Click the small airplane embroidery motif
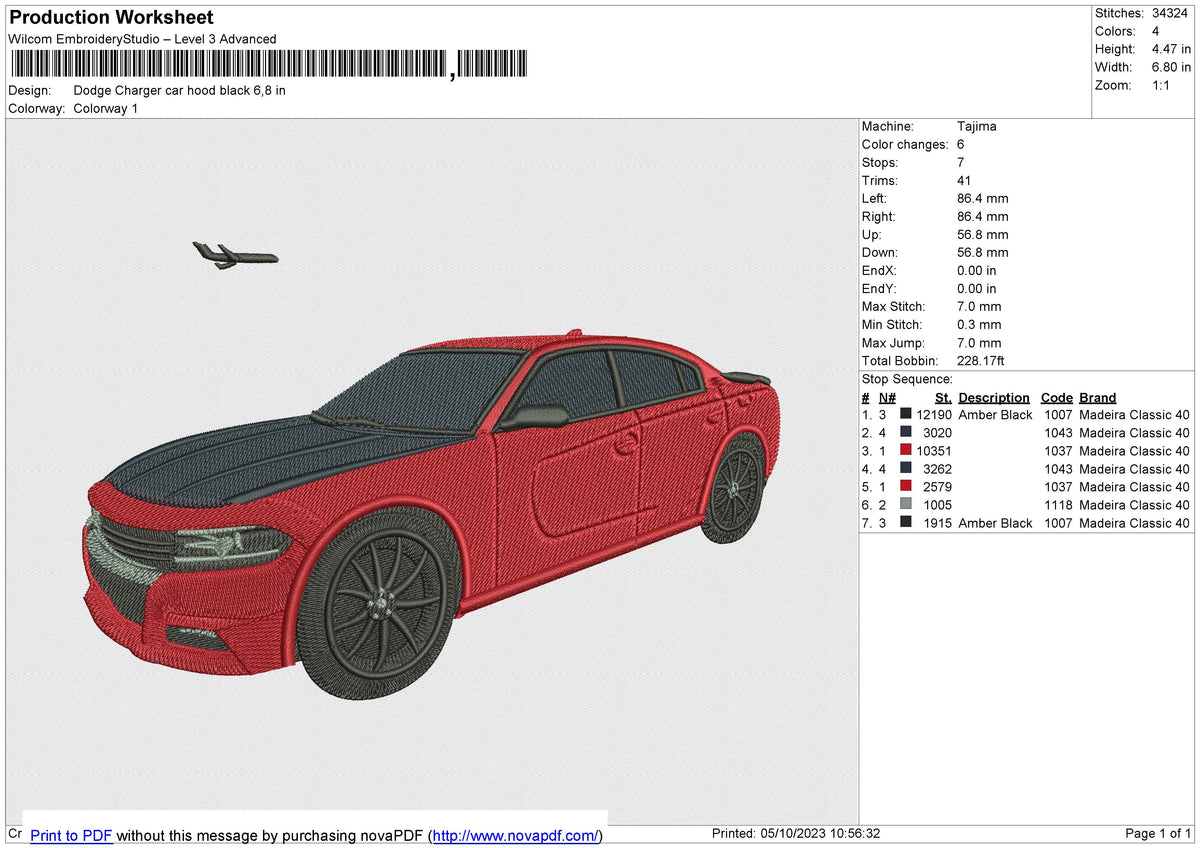The width and height of the screenshot is (1200, 848). coord(235,255)
